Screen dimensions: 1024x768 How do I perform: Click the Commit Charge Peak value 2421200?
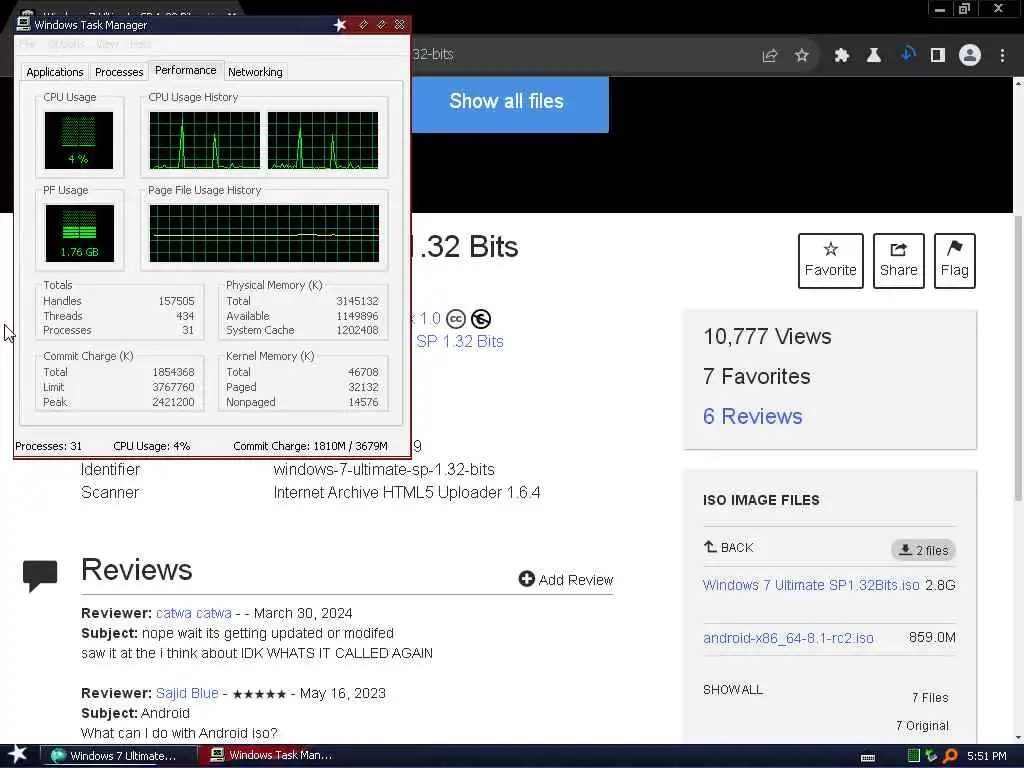[x=173, y=402]
